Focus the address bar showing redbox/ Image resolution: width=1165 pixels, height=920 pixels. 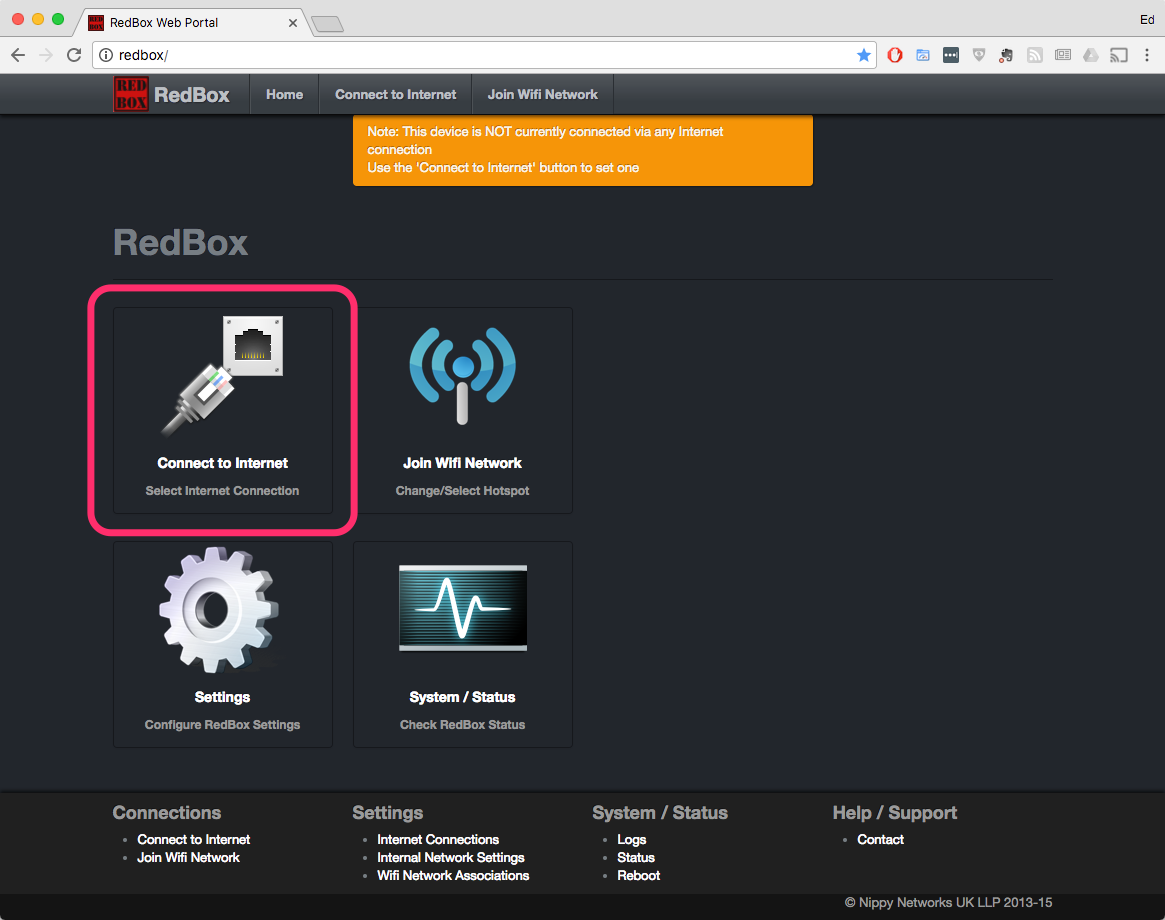tap(484, 55)
